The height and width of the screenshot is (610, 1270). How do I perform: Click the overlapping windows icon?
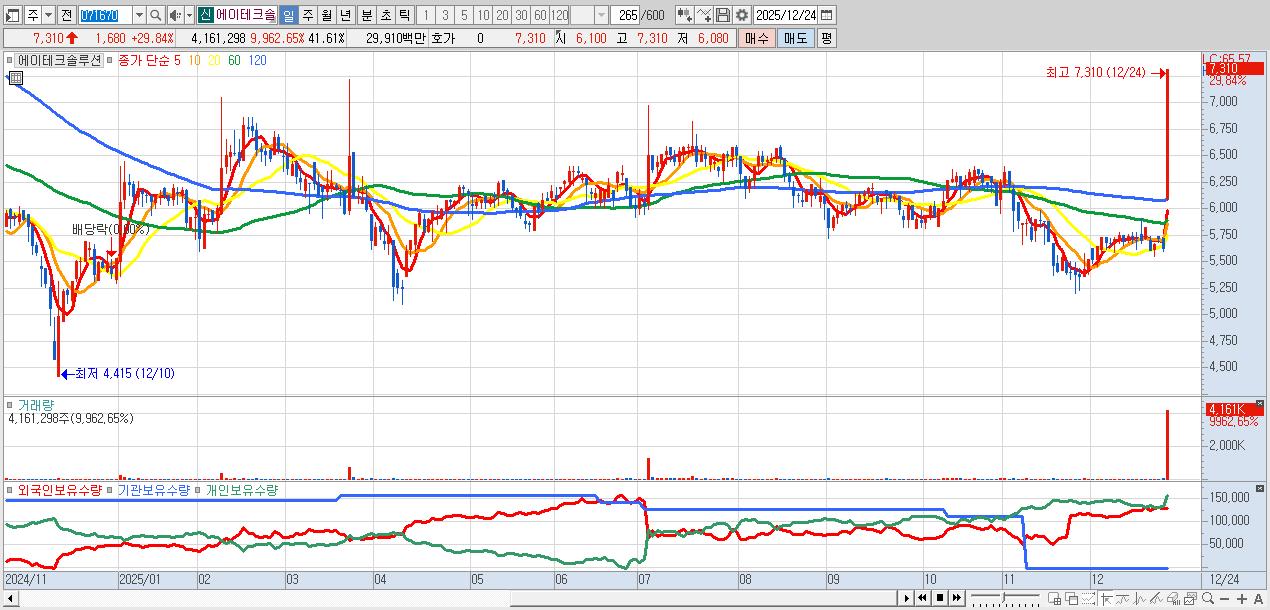(x=1071, y=598)
